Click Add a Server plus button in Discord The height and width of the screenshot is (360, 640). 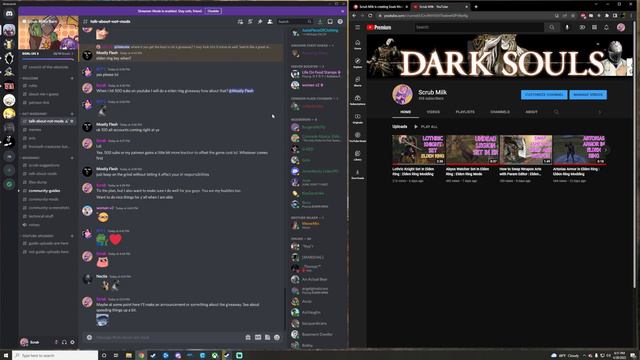pos(9,170)
